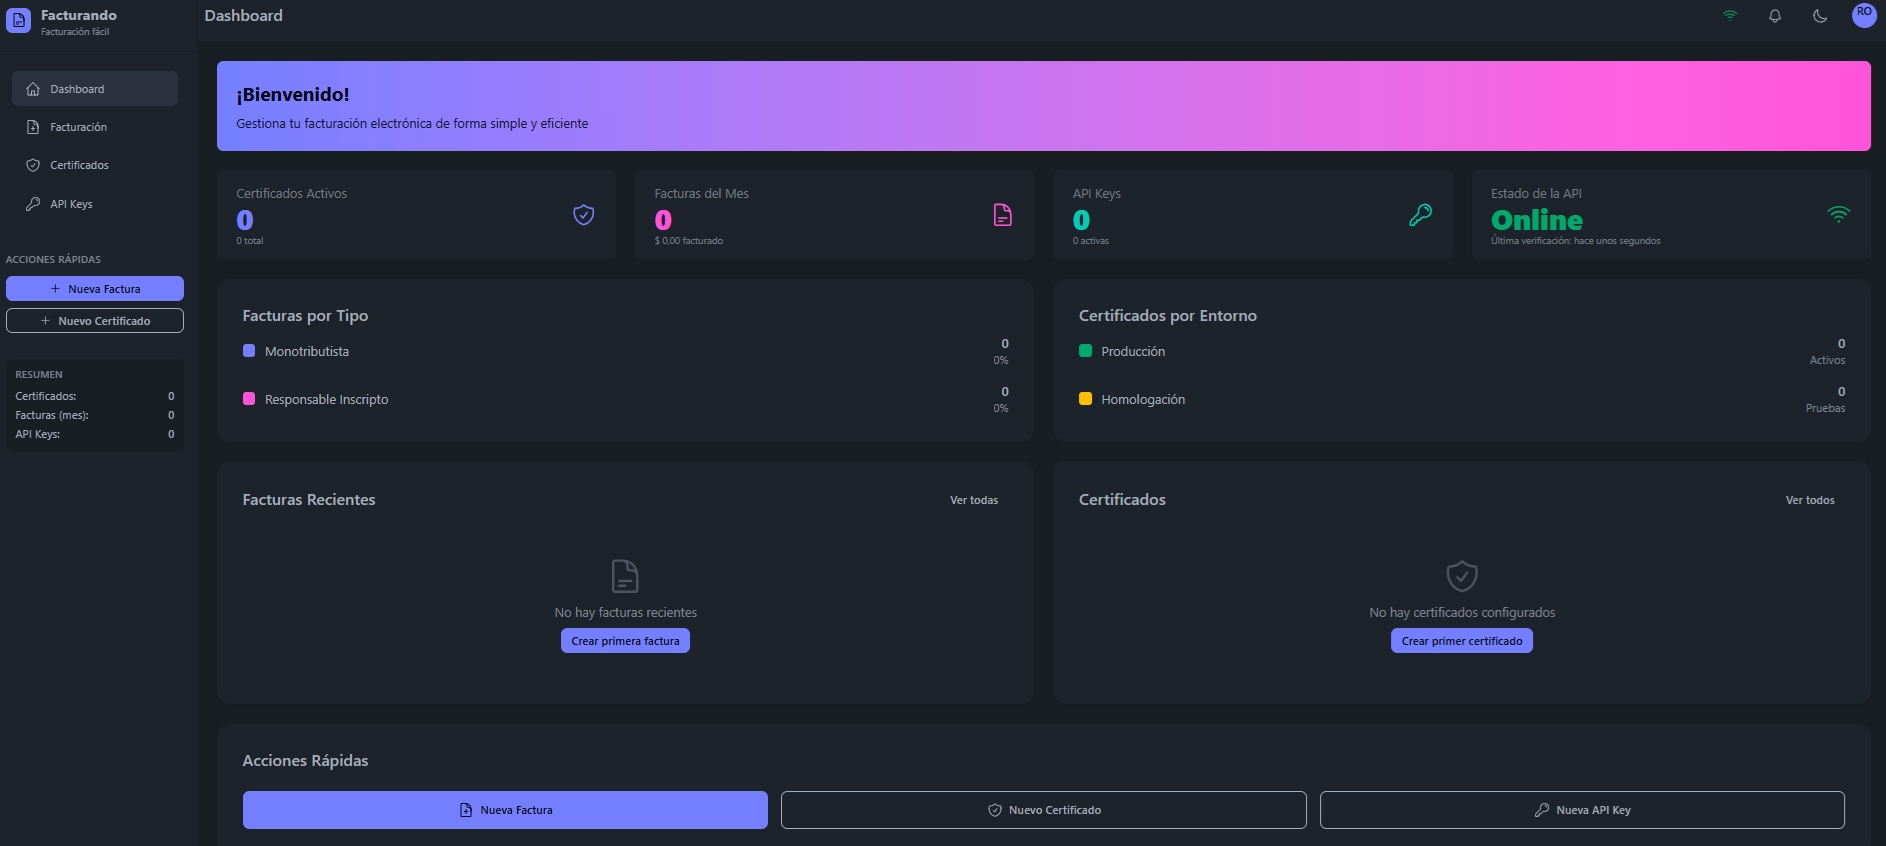Click the Ver todas link for recent invoices
Viewport: 1886px width, 846px height.
tap(973, 500)
